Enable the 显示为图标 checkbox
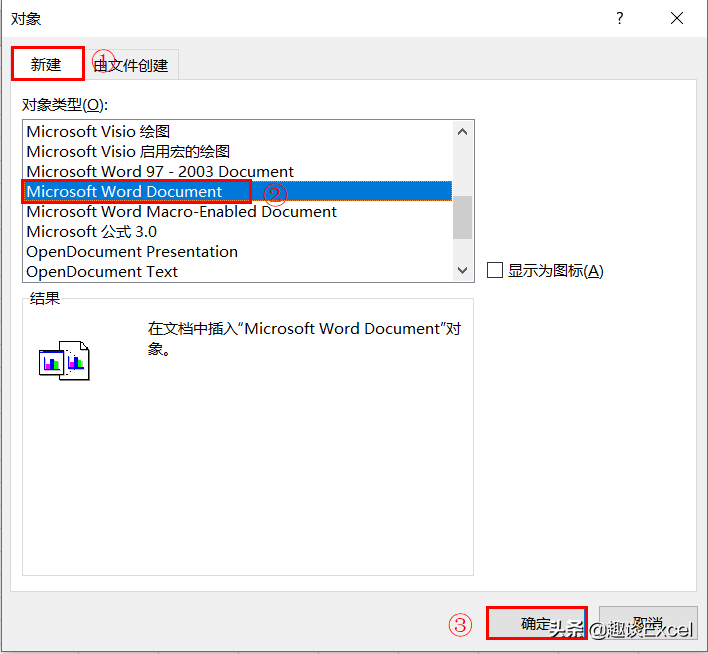Image resolution: width=708 pixels, height=654 pixels. [x=495, y=271]
